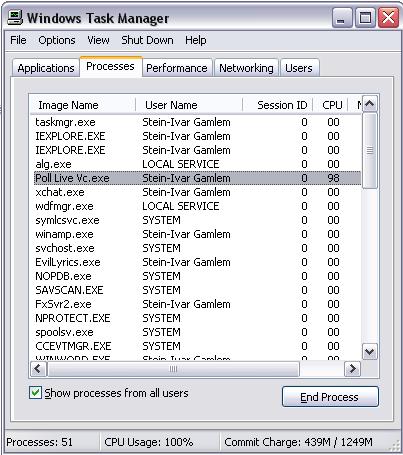The height and width of the screenshot is (455, 403).
Task: Select the NPROTECT.EXE process
Action: pos(197,318)
